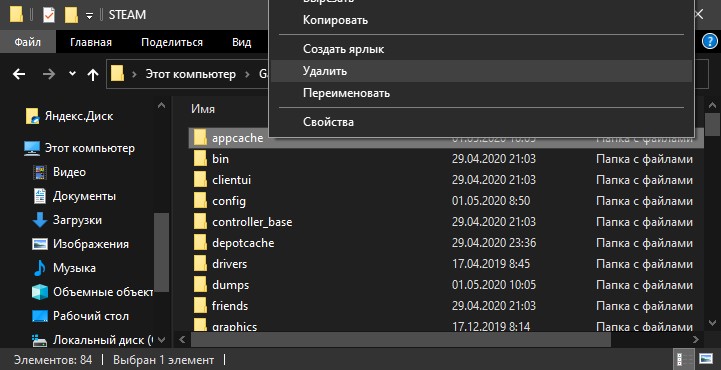Open Документы in the navigation pane
Image resolution: width=721 pixels, height=370 pixels.
[x=84, y=196]
